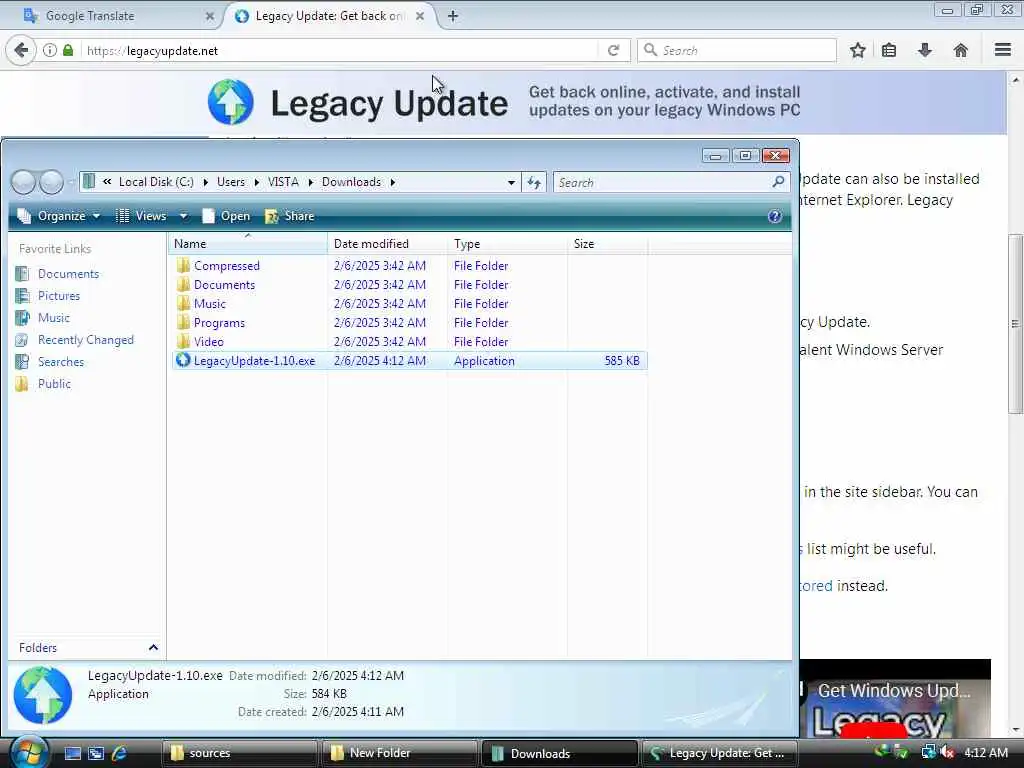Switch to sources taskbar window
The width and height of the screenshot is (1024, 768).
240,753
